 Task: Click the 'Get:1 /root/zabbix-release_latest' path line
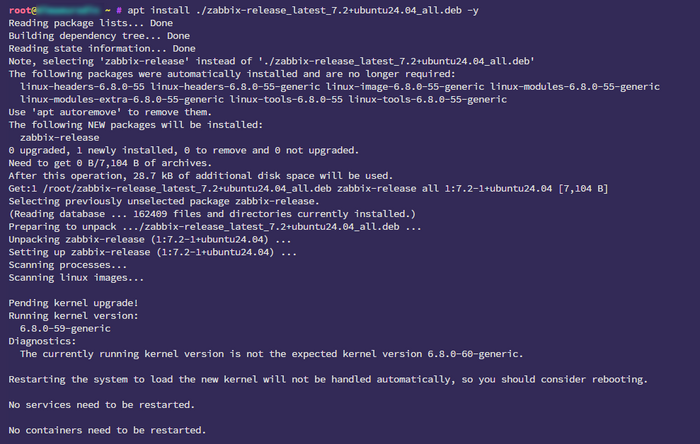coord(170,188)
